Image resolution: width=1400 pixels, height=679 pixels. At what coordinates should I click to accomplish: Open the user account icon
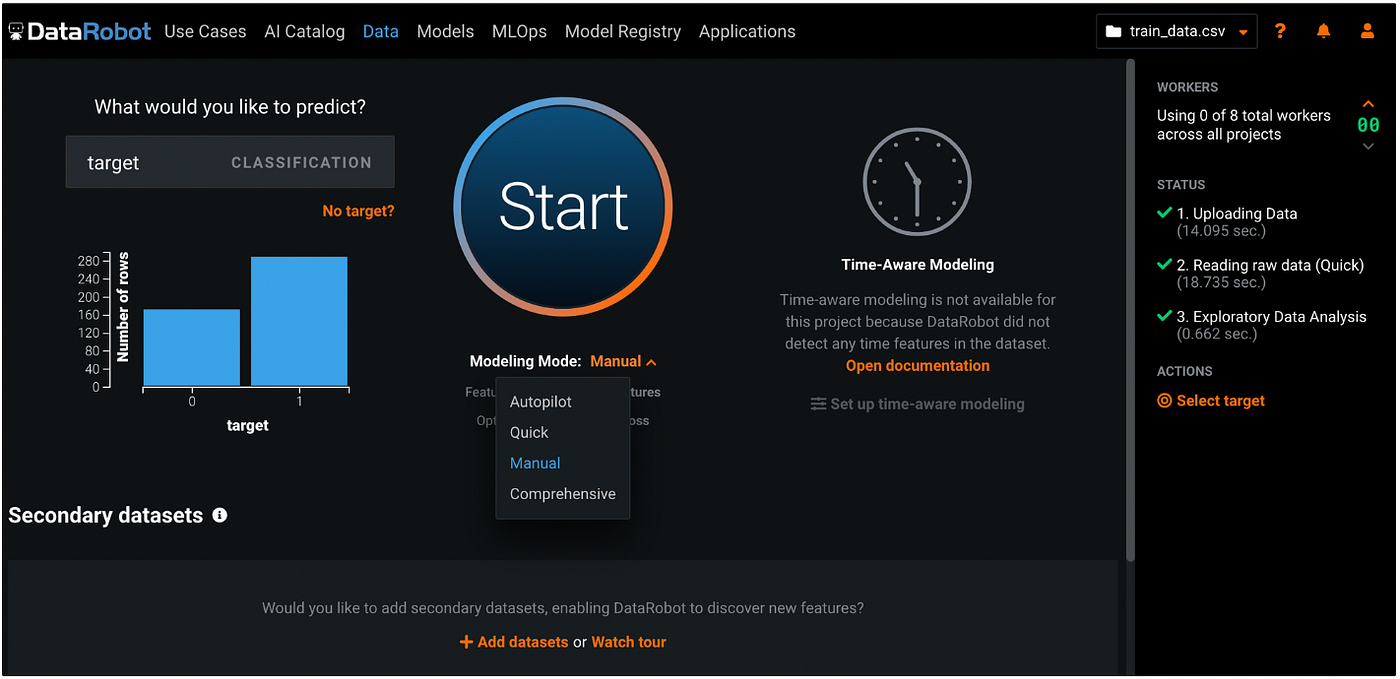[x=1367, y=31]
